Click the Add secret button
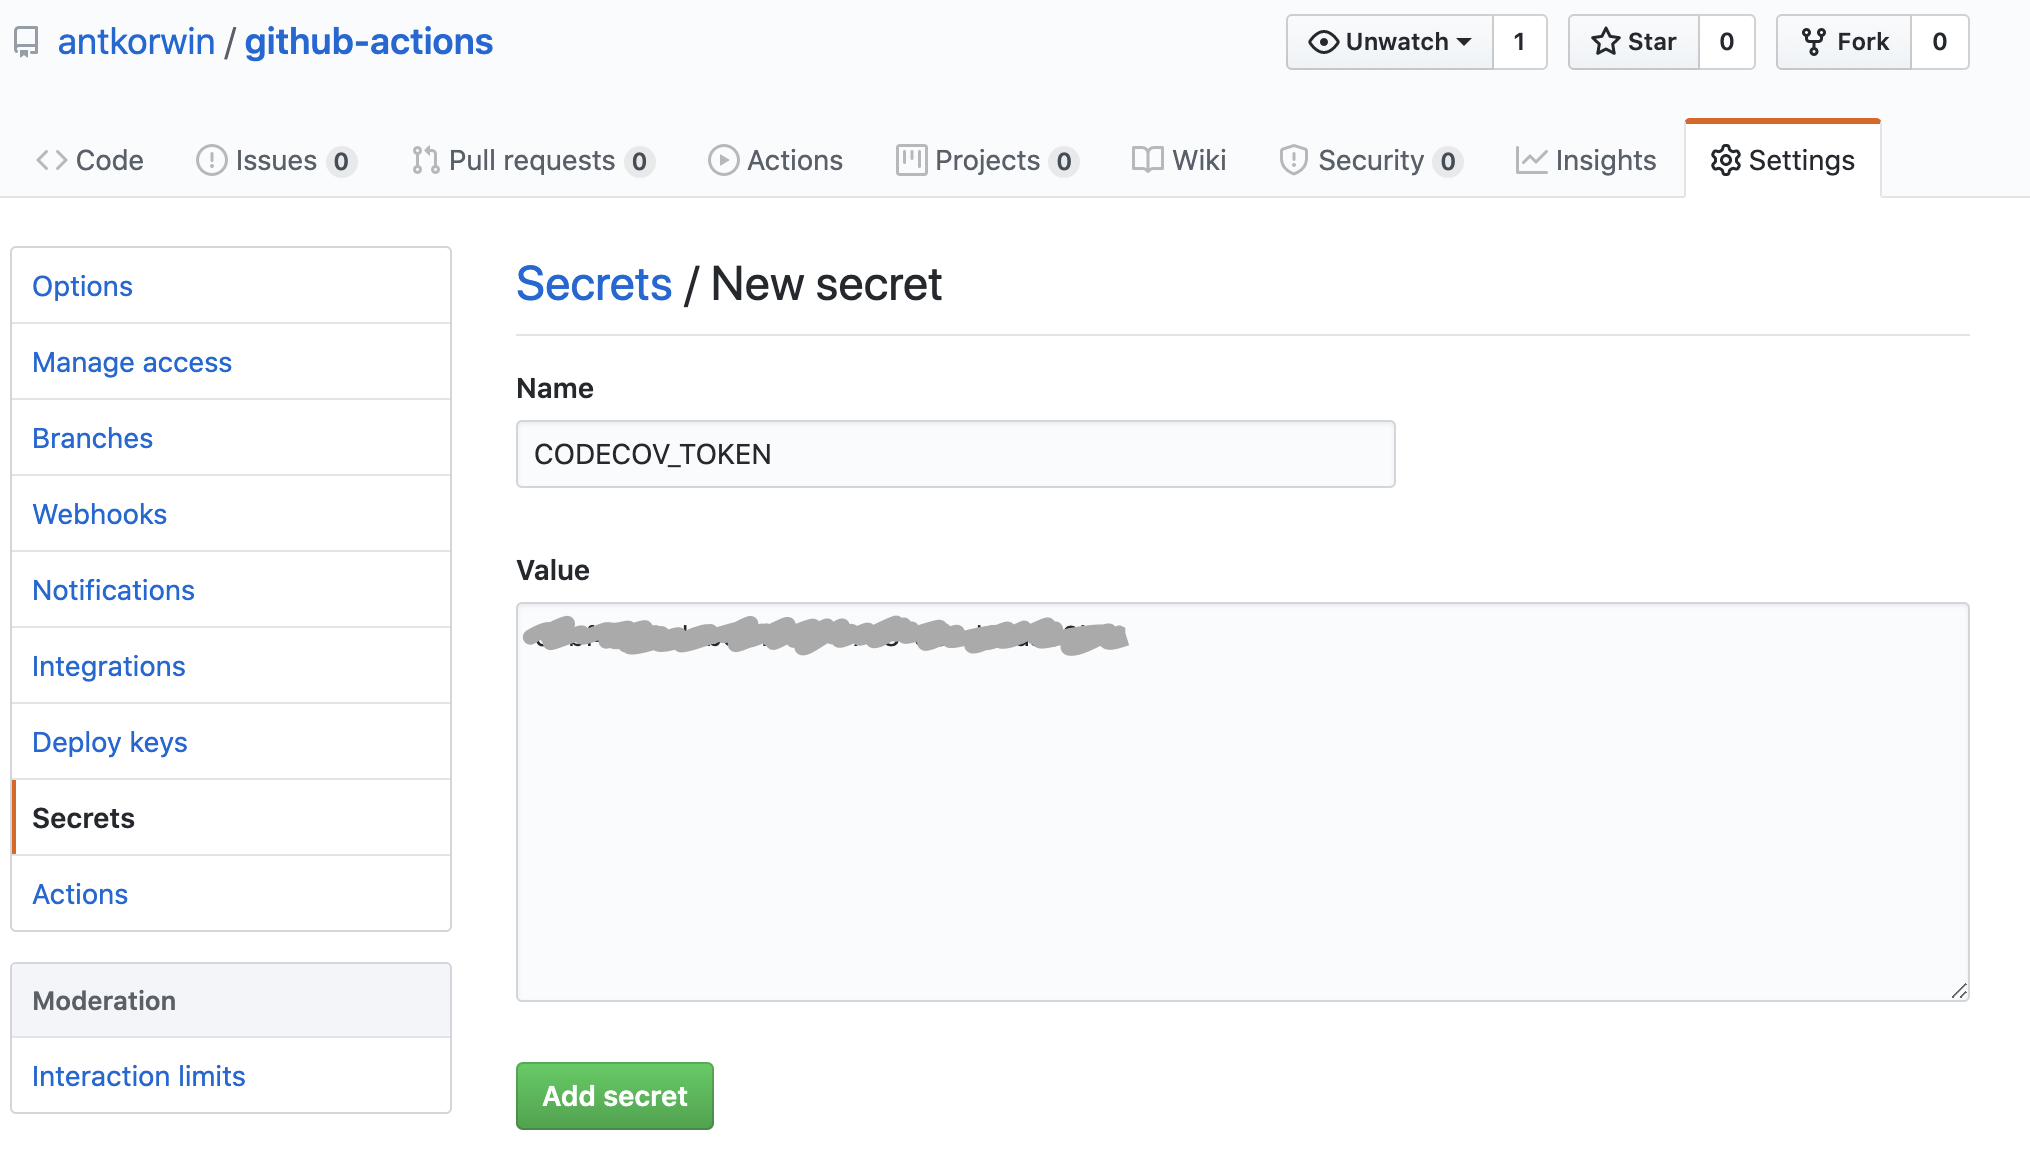Image resolution: width=2030 pixels, height=1166 pixels. (613, 1095)
